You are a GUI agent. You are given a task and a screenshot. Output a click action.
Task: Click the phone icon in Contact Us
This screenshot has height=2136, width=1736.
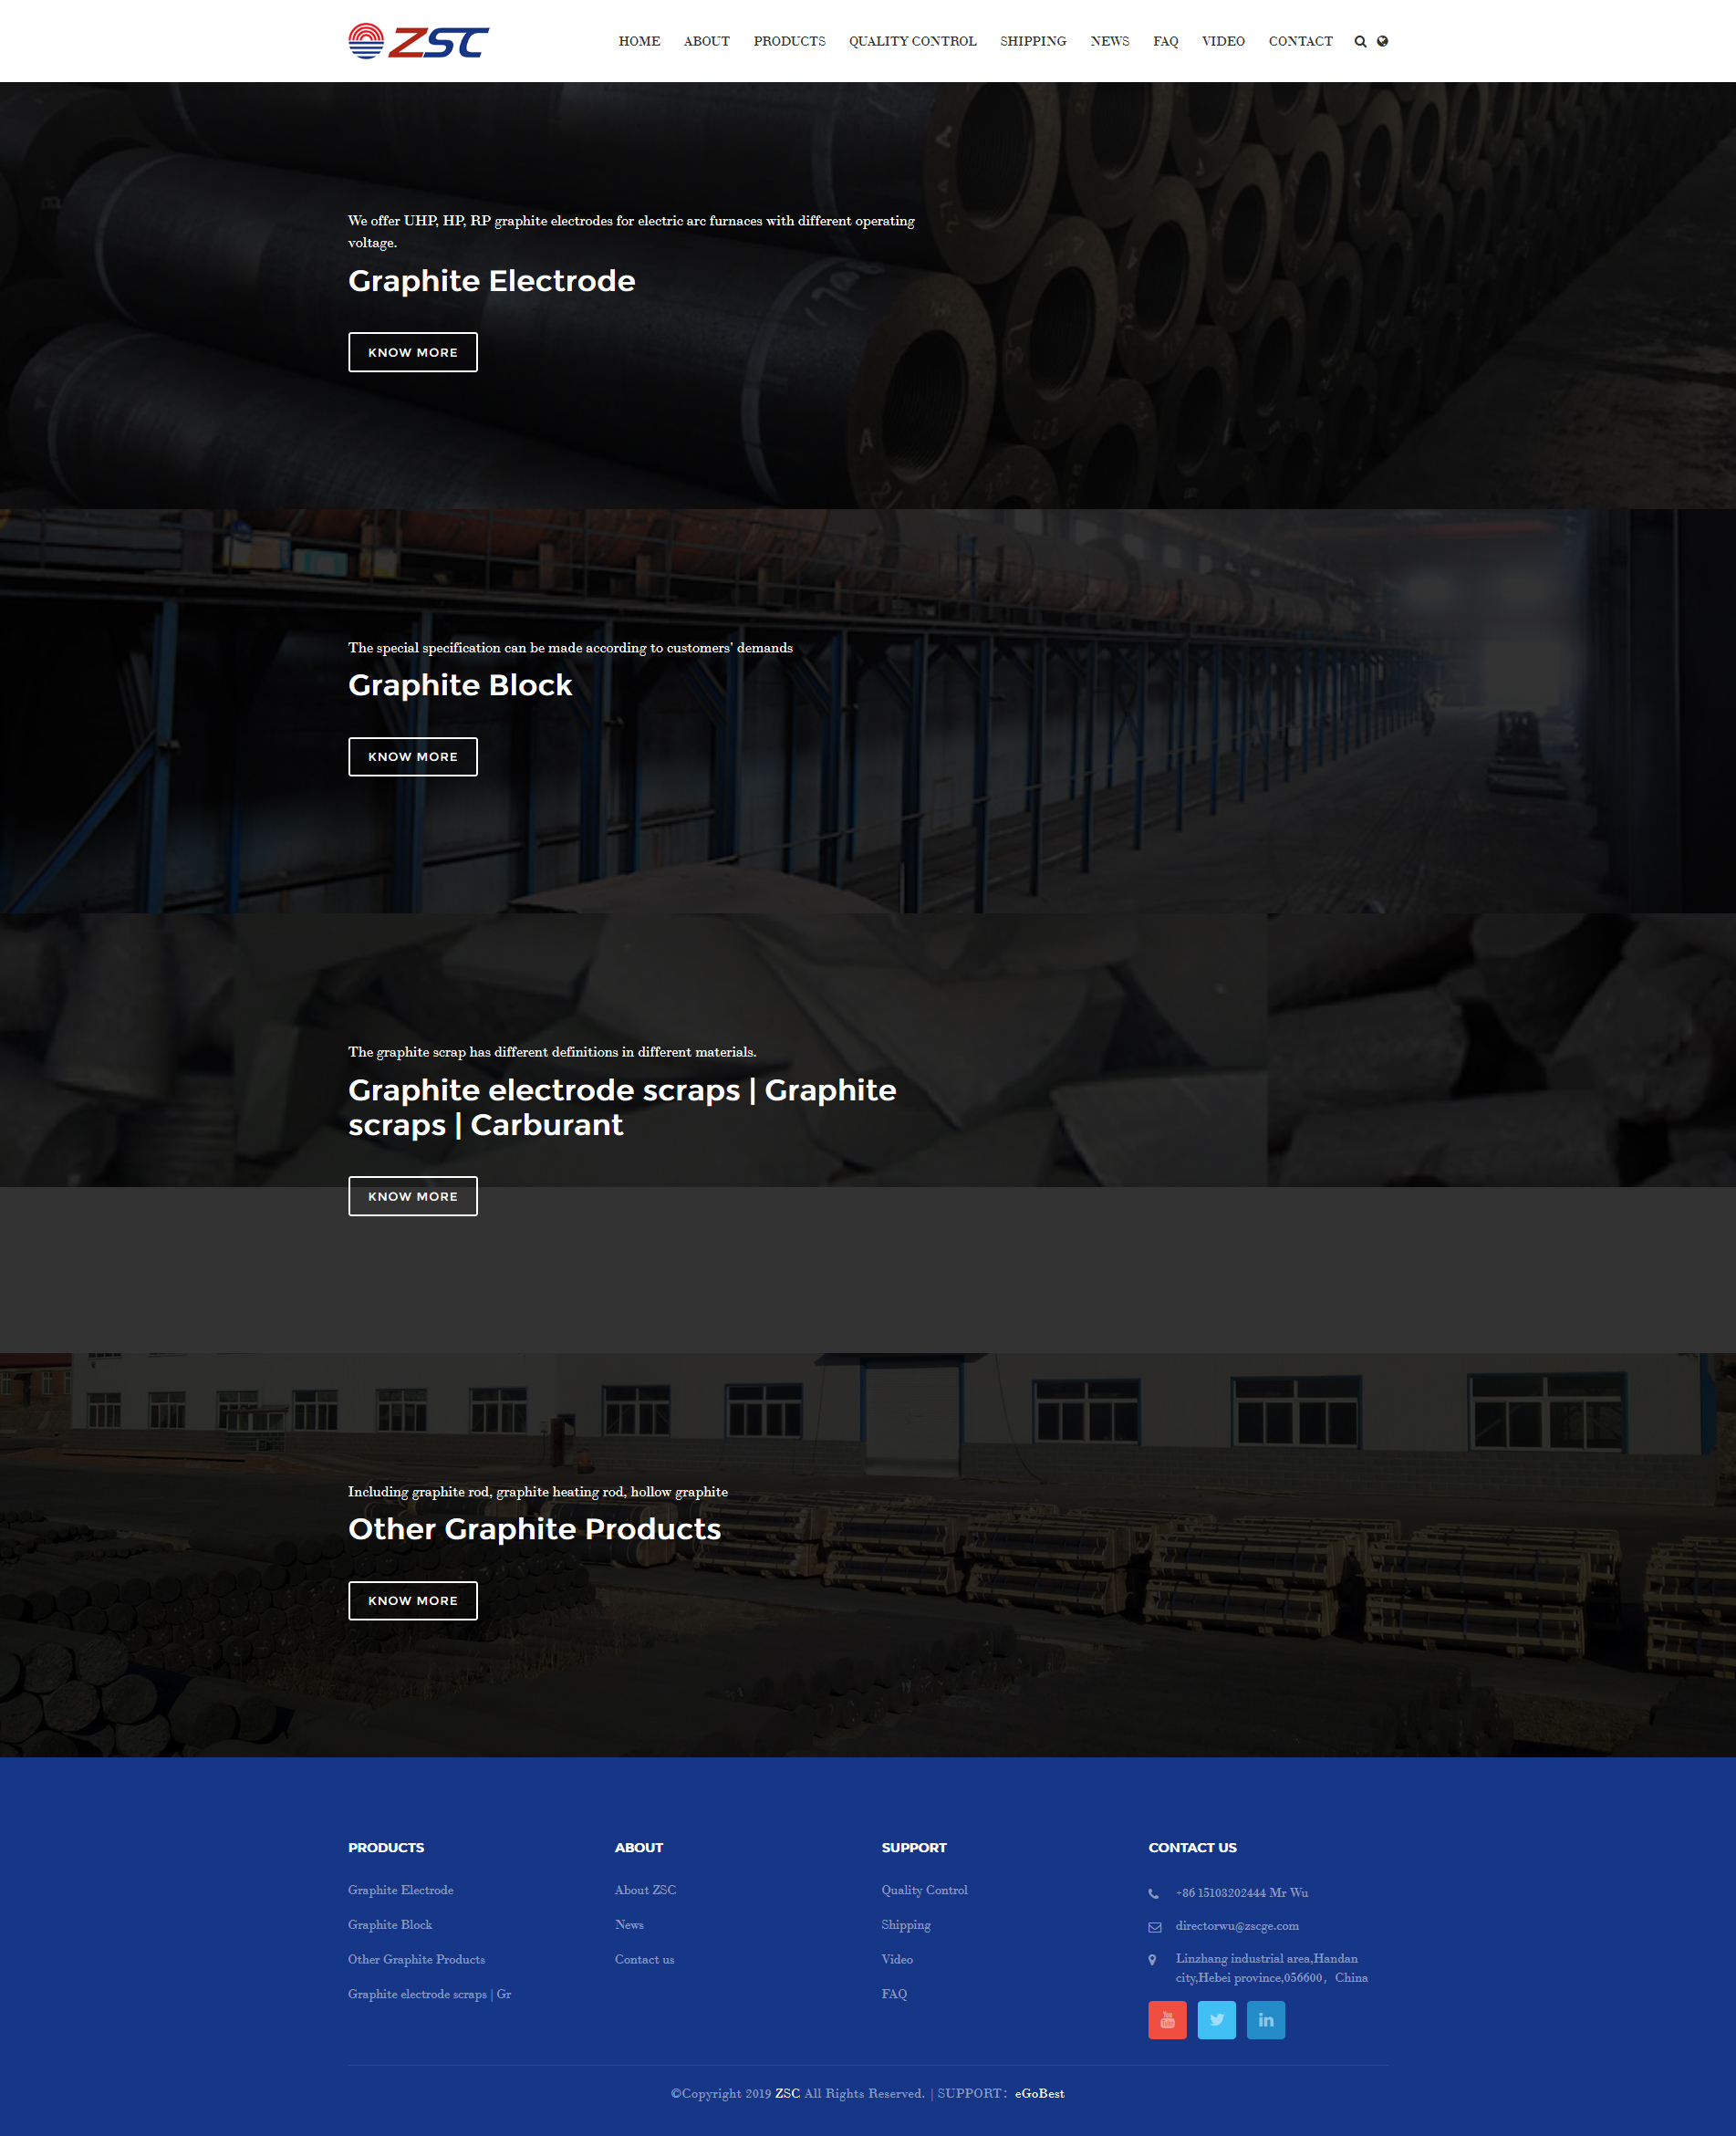pos(1154,1893)
